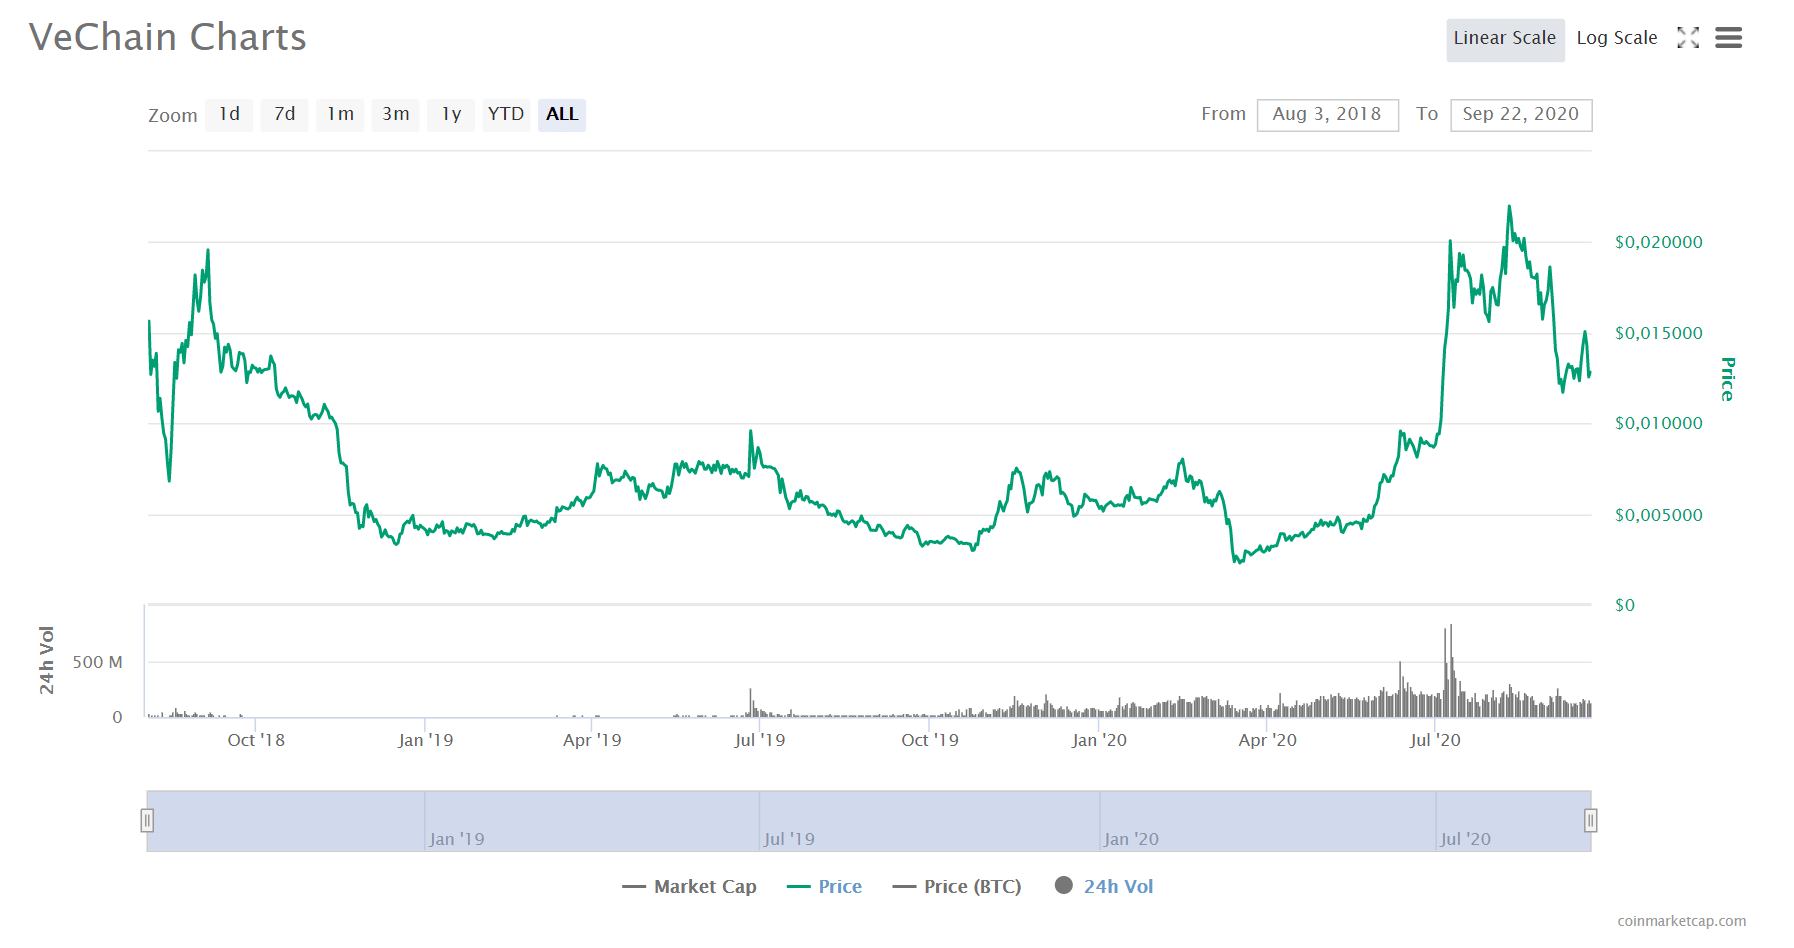The height and width of the screenshot is (948, 1794).
Task: Edit the From date field Aug 3, 2018
Action: coord(1327,114)
